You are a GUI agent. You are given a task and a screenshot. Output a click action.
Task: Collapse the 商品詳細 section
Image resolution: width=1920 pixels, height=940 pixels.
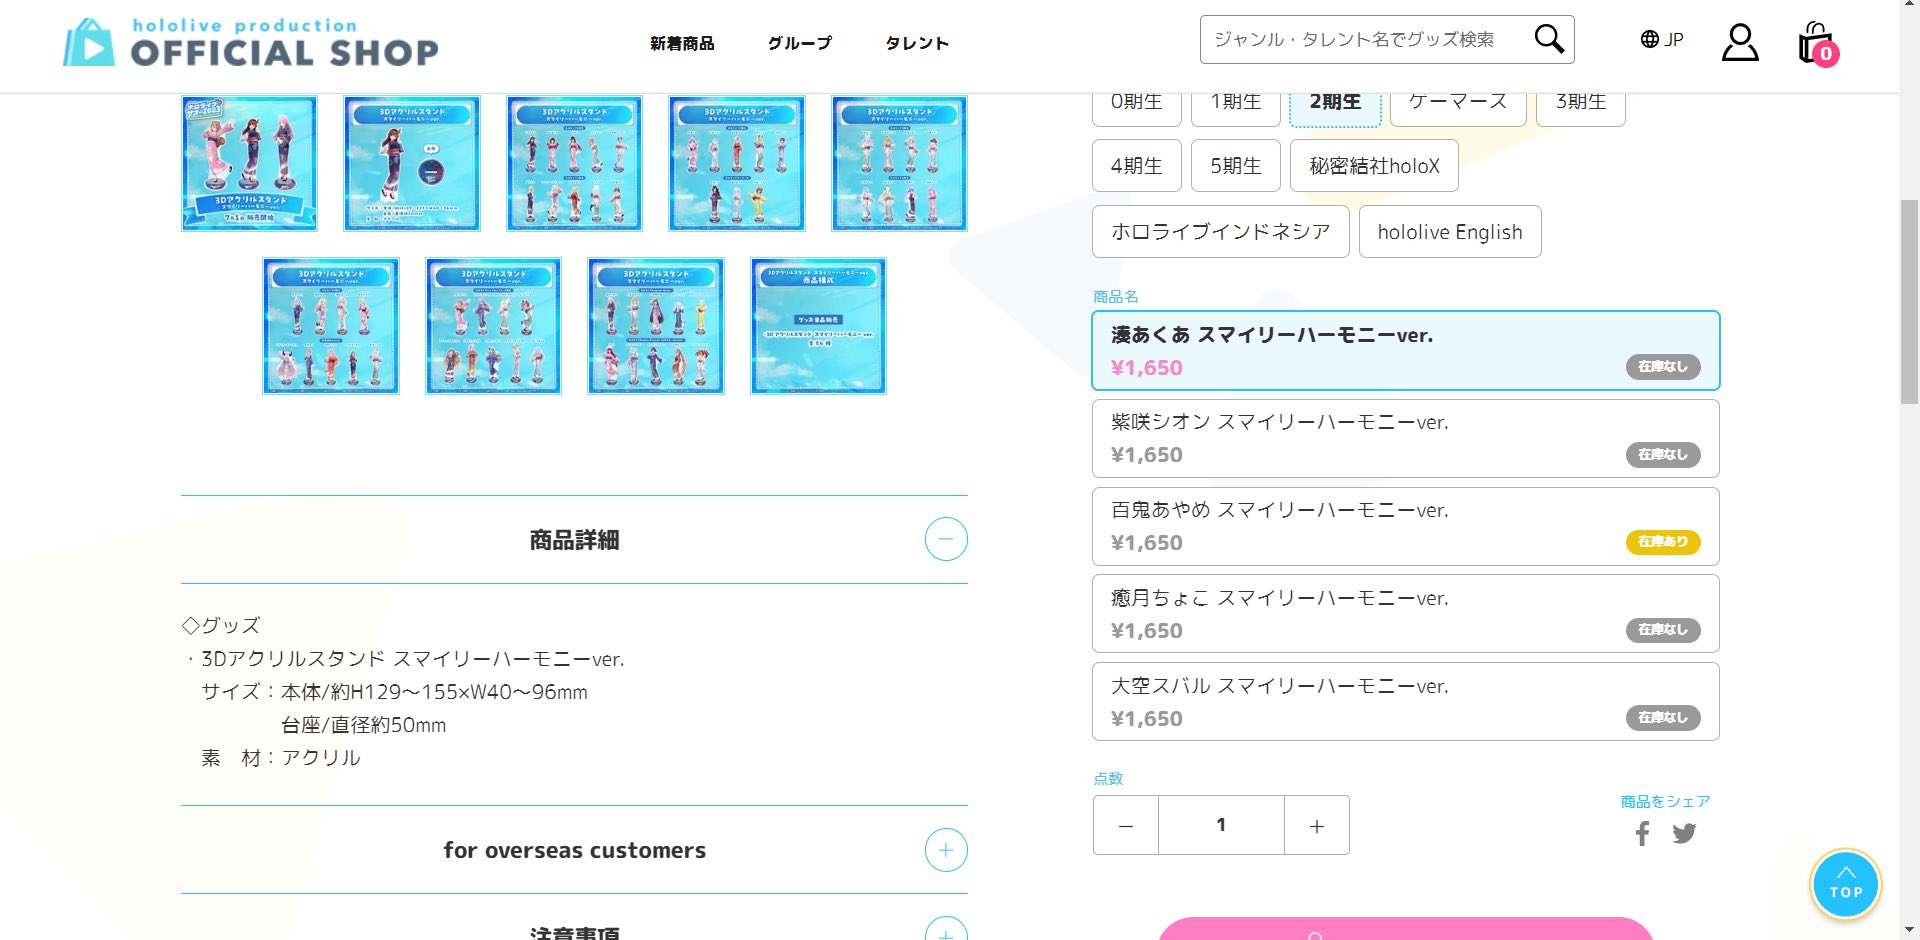pos(946,539)
